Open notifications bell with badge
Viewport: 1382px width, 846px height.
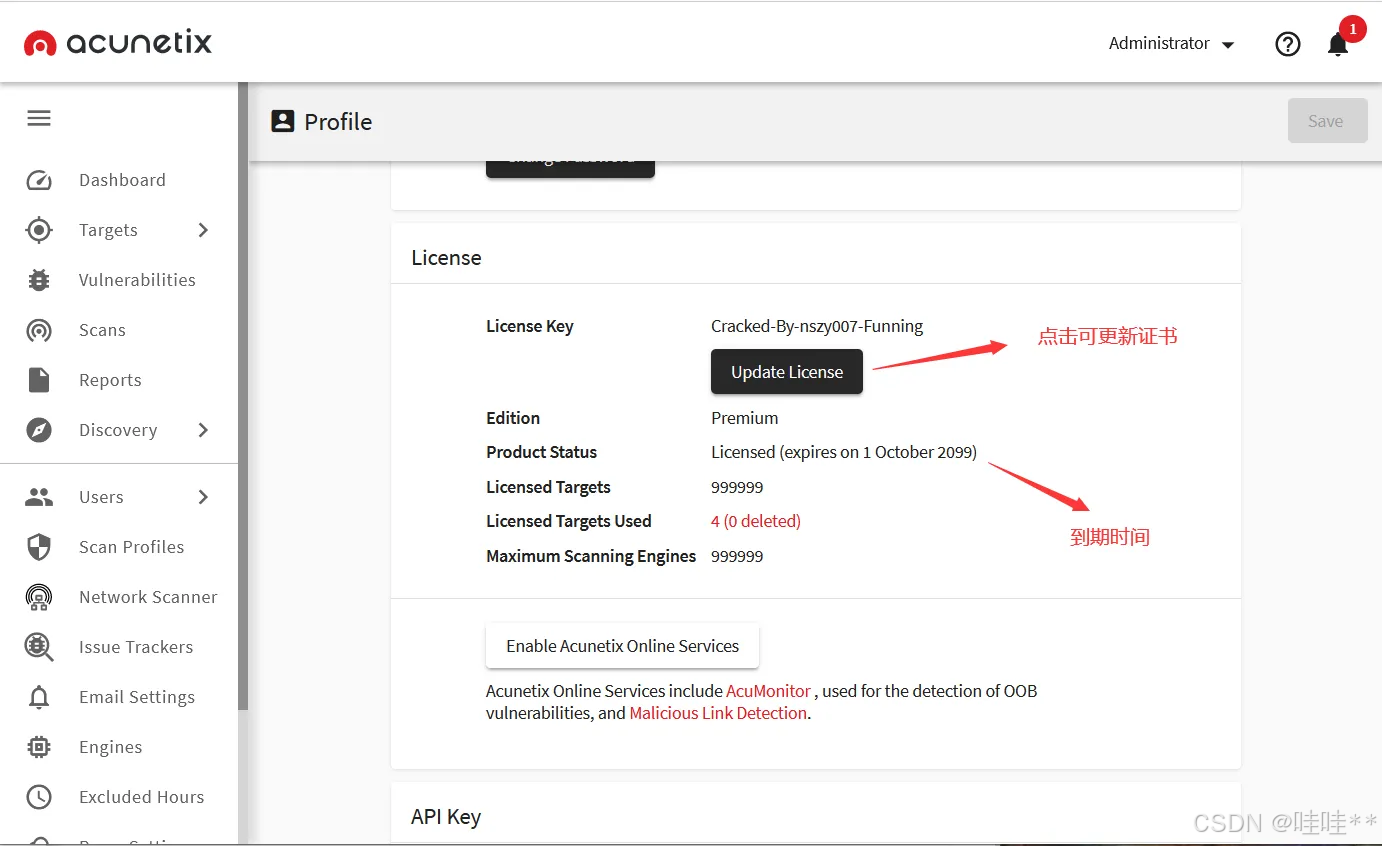[x=1339, y=43]
